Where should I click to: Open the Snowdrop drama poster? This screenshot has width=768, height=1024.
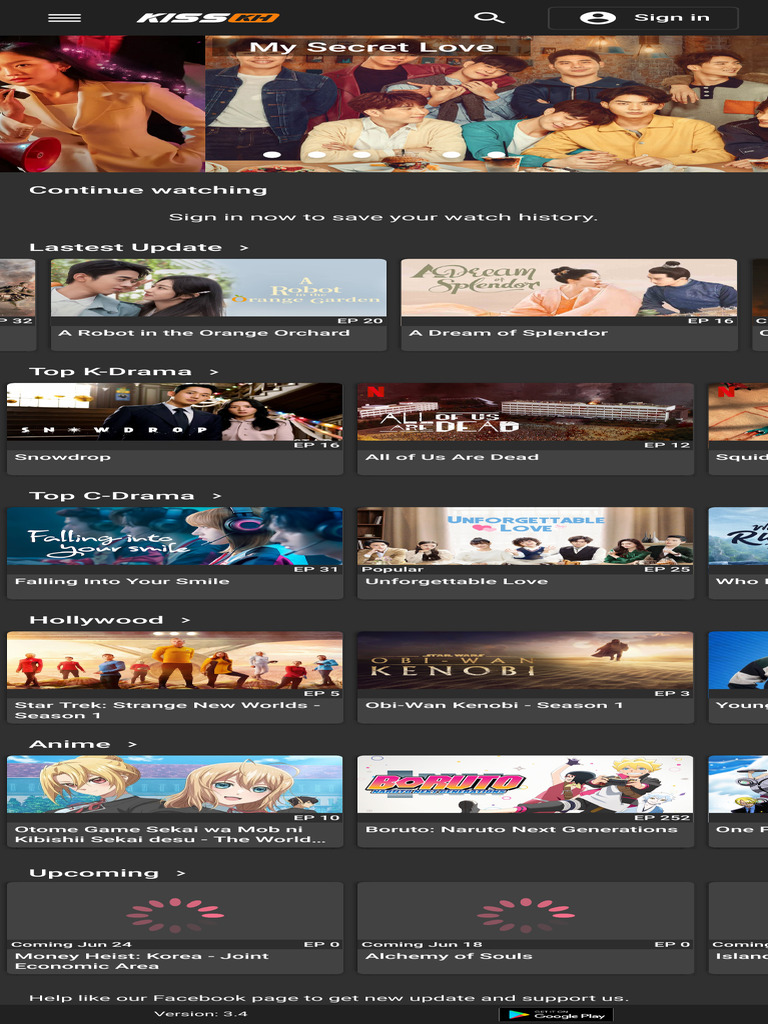point(174,412)
